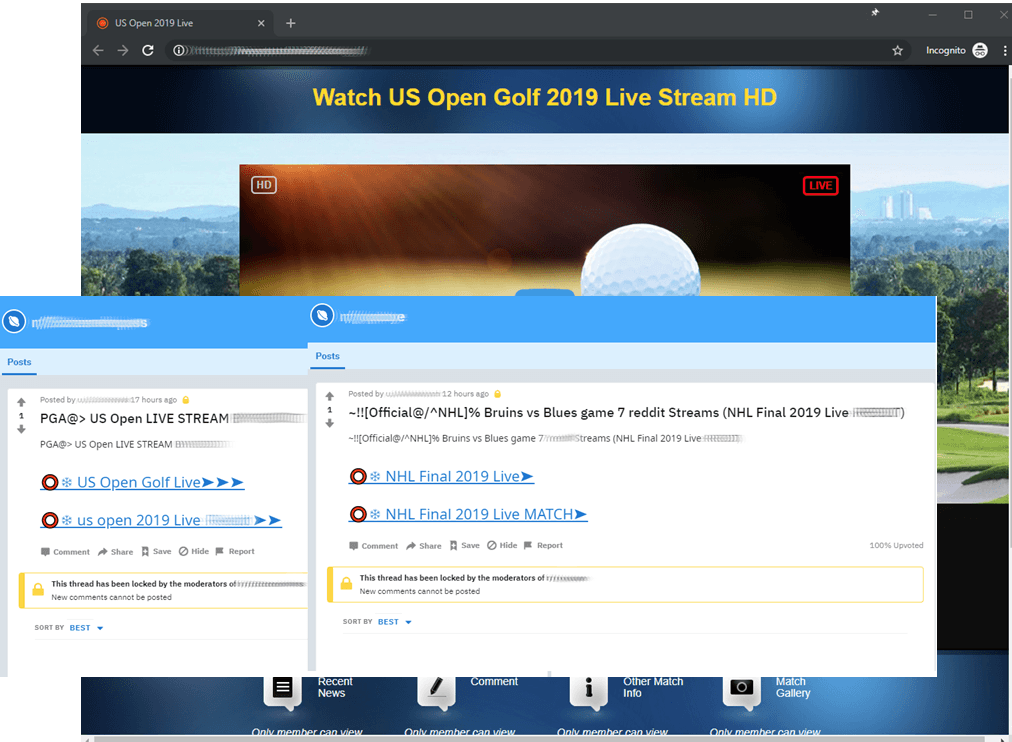This screenshot has height=742, width=1012.
Task: Click the golf ball video thumbnail
Action: point(545,230)
